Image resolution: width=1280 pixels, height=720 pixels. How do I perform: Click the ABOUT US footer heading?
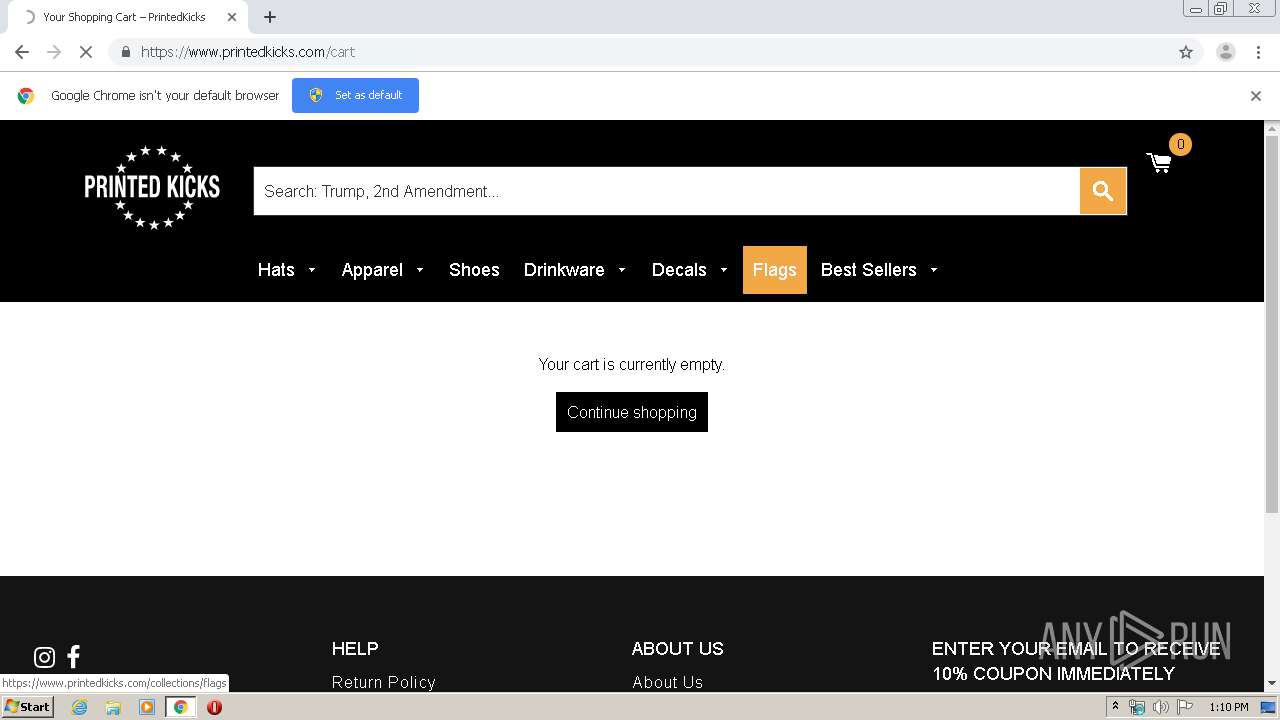click(x=677, y=648)
